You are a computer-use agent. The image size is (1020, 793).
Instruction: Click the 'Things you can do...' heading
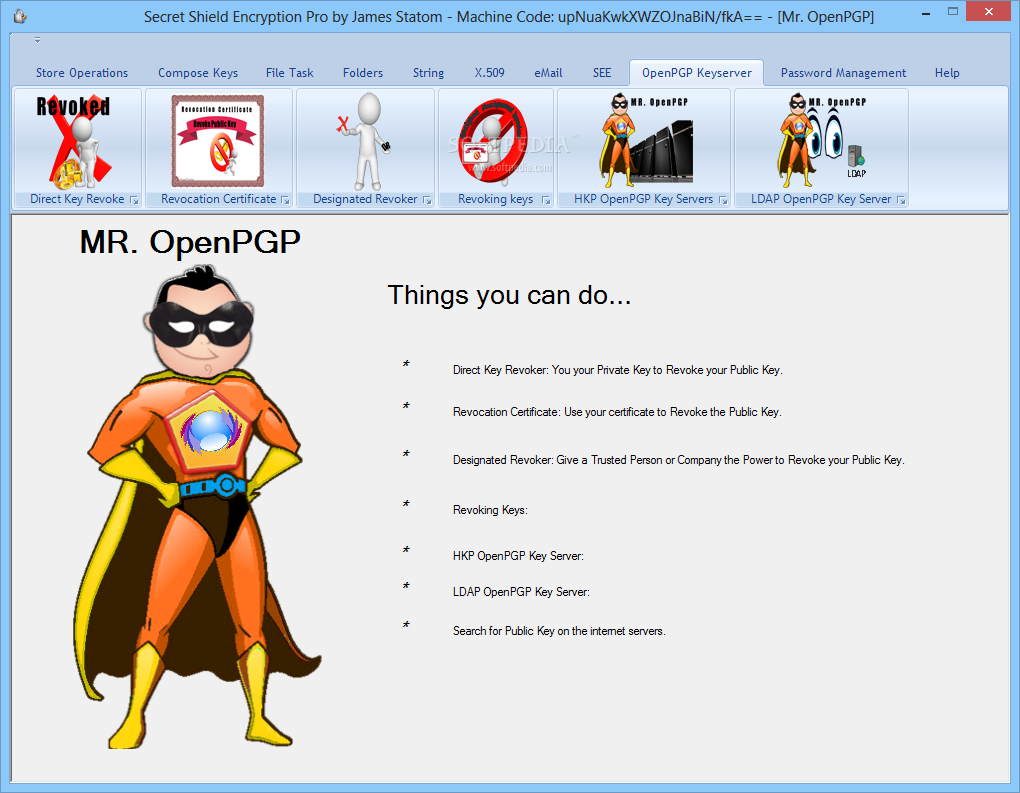(x=509, y=295)
